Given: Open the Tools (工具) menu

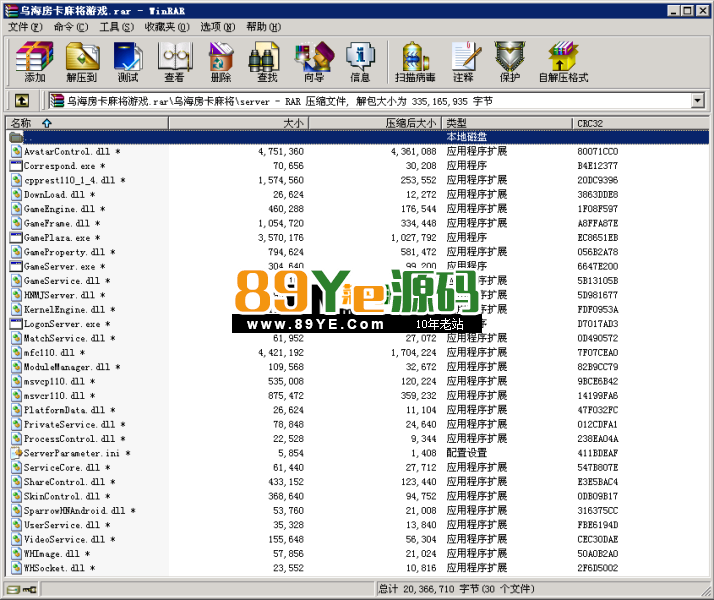Looking at the screenshot, I should pos(117,27).
